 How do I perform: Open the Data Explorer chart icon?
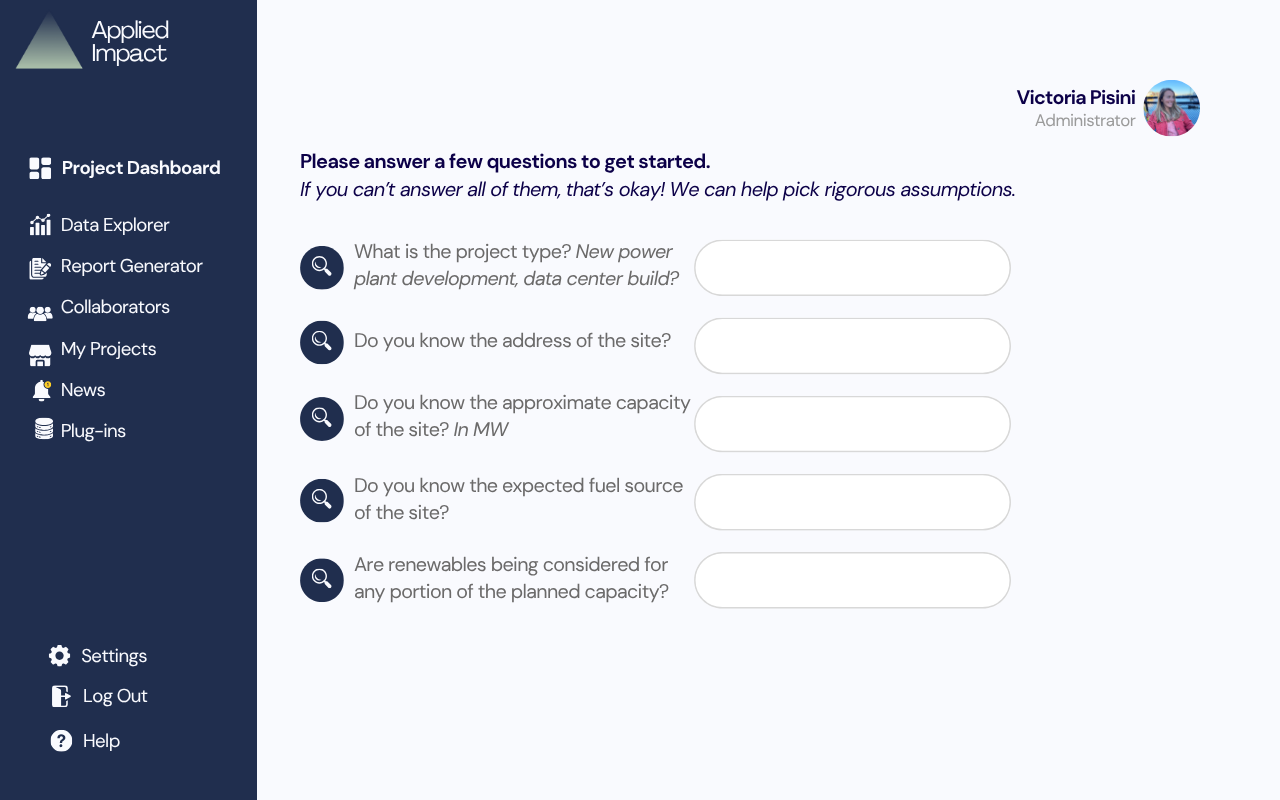(40, 225)
